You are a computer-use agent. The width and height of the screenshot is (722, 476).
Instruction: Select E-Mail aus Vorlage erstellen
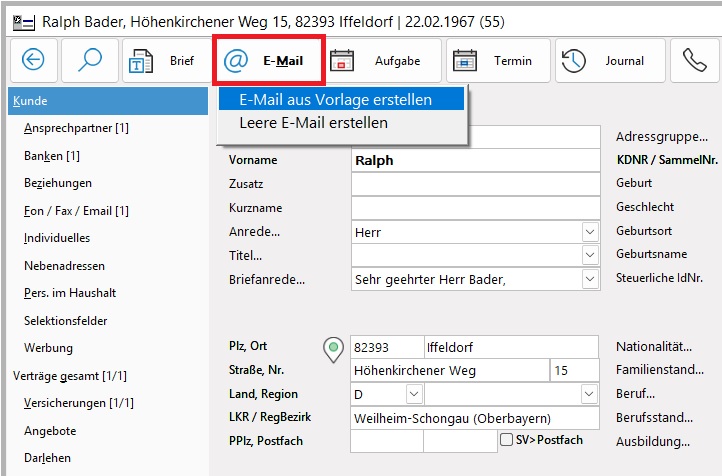tap(336, 100)
